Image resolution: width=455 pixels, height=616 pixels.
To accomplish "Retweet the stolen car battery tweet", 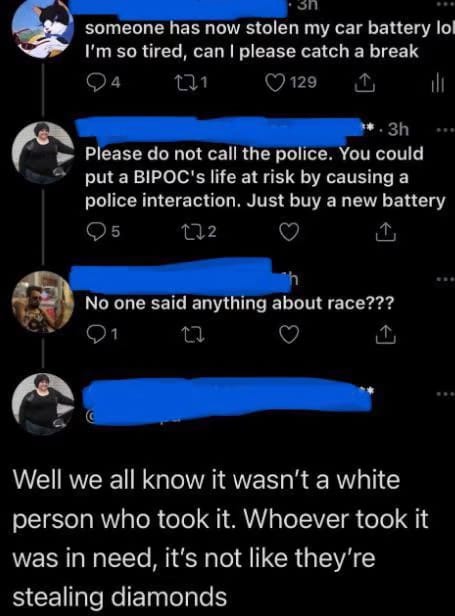I will coord(191,82).
